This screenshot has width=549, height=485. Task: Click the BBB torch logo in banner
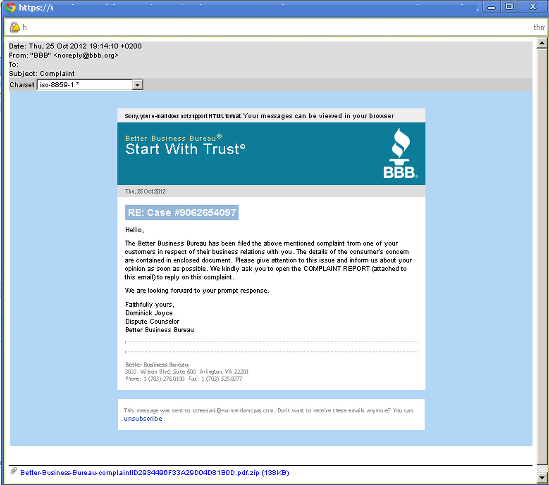[x=400, y=153]
